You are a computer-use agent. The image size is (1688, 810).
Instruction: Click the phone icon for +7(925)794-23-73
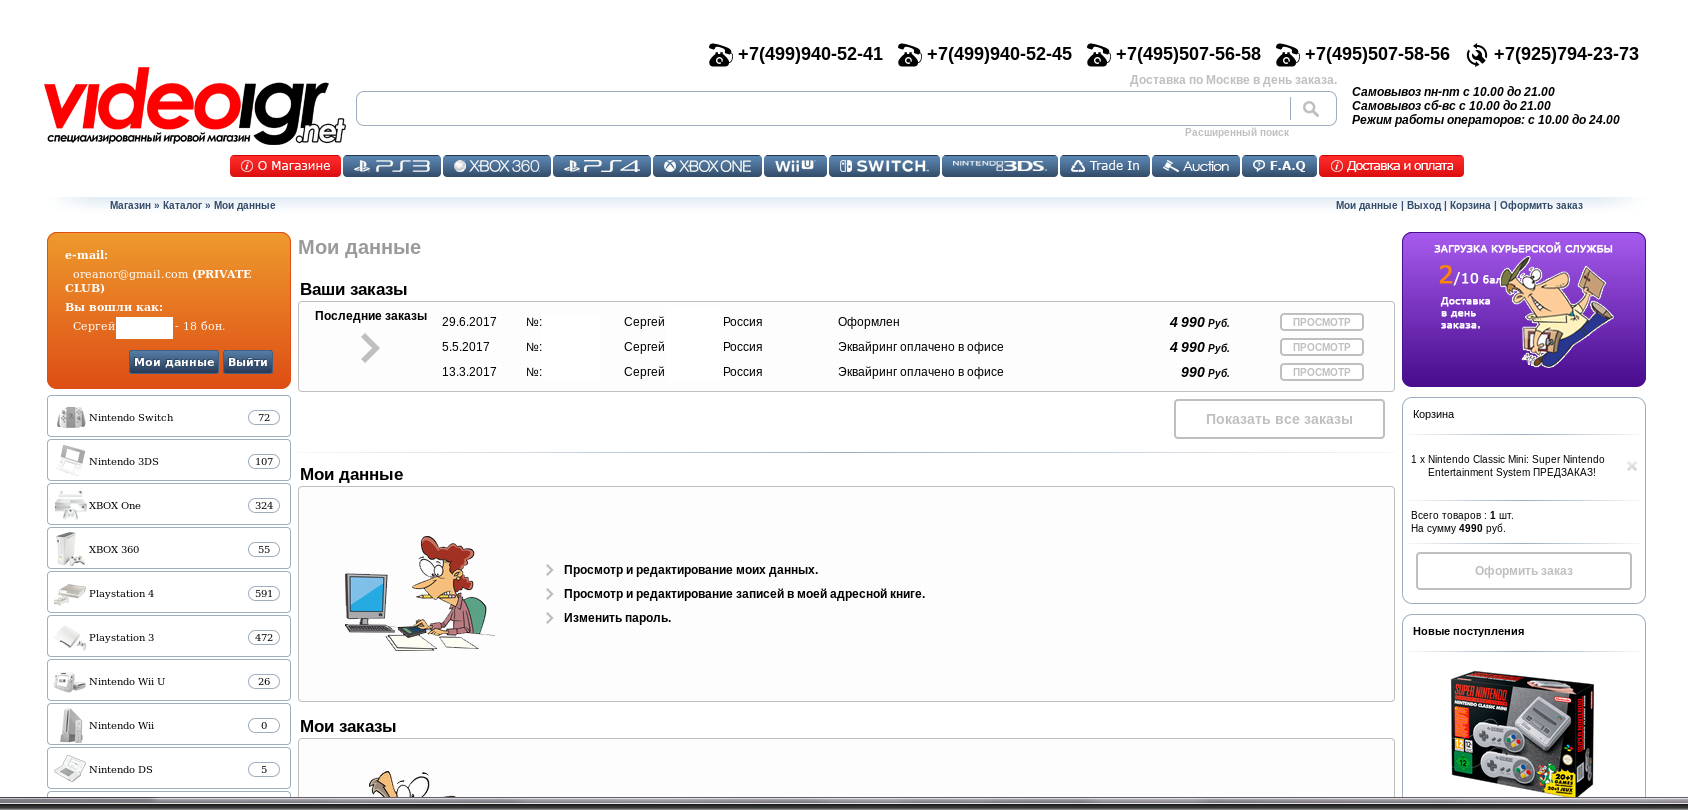point(1477,55)
